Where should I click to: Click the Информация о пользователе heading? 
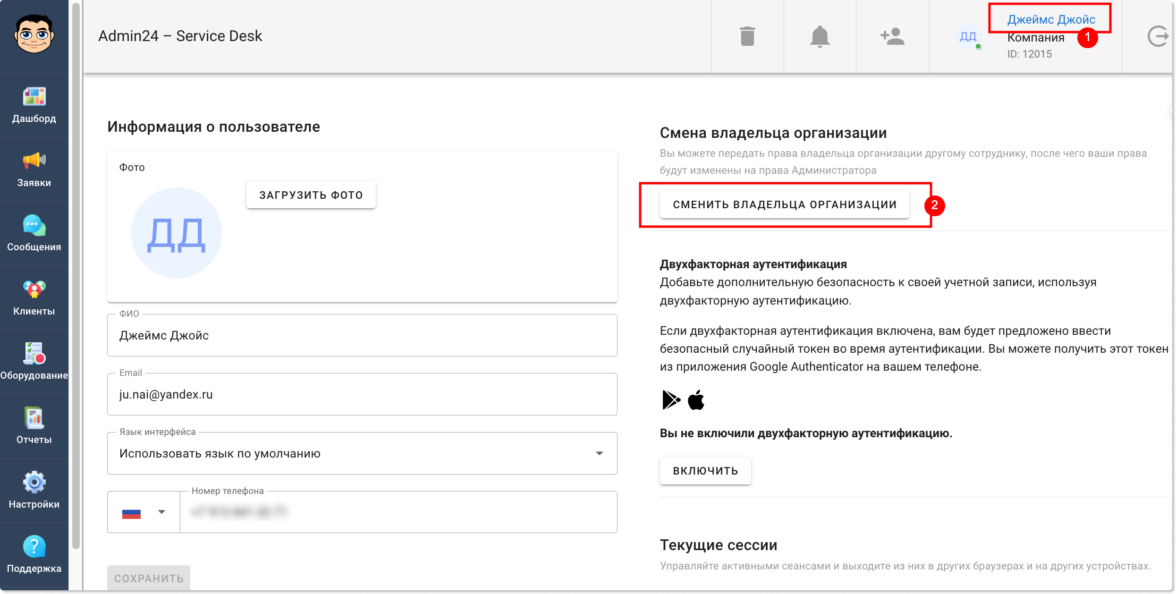coord(214,127)
